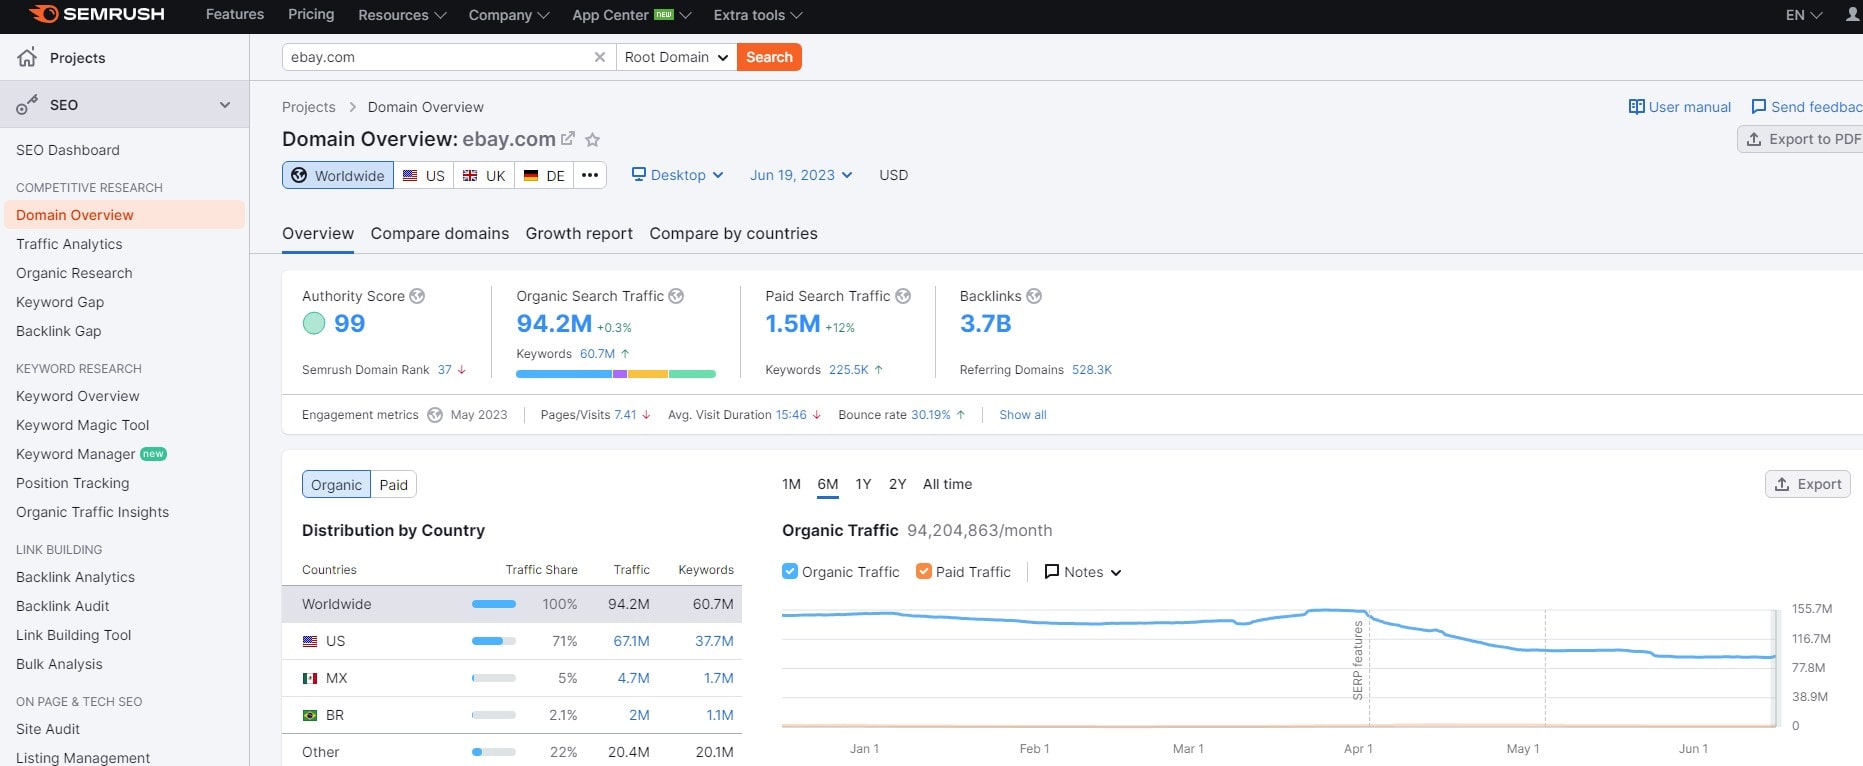Uncheck the Organic Traffic checkbox
Viewport: 1863px width, 766px height.
point(790,571)
